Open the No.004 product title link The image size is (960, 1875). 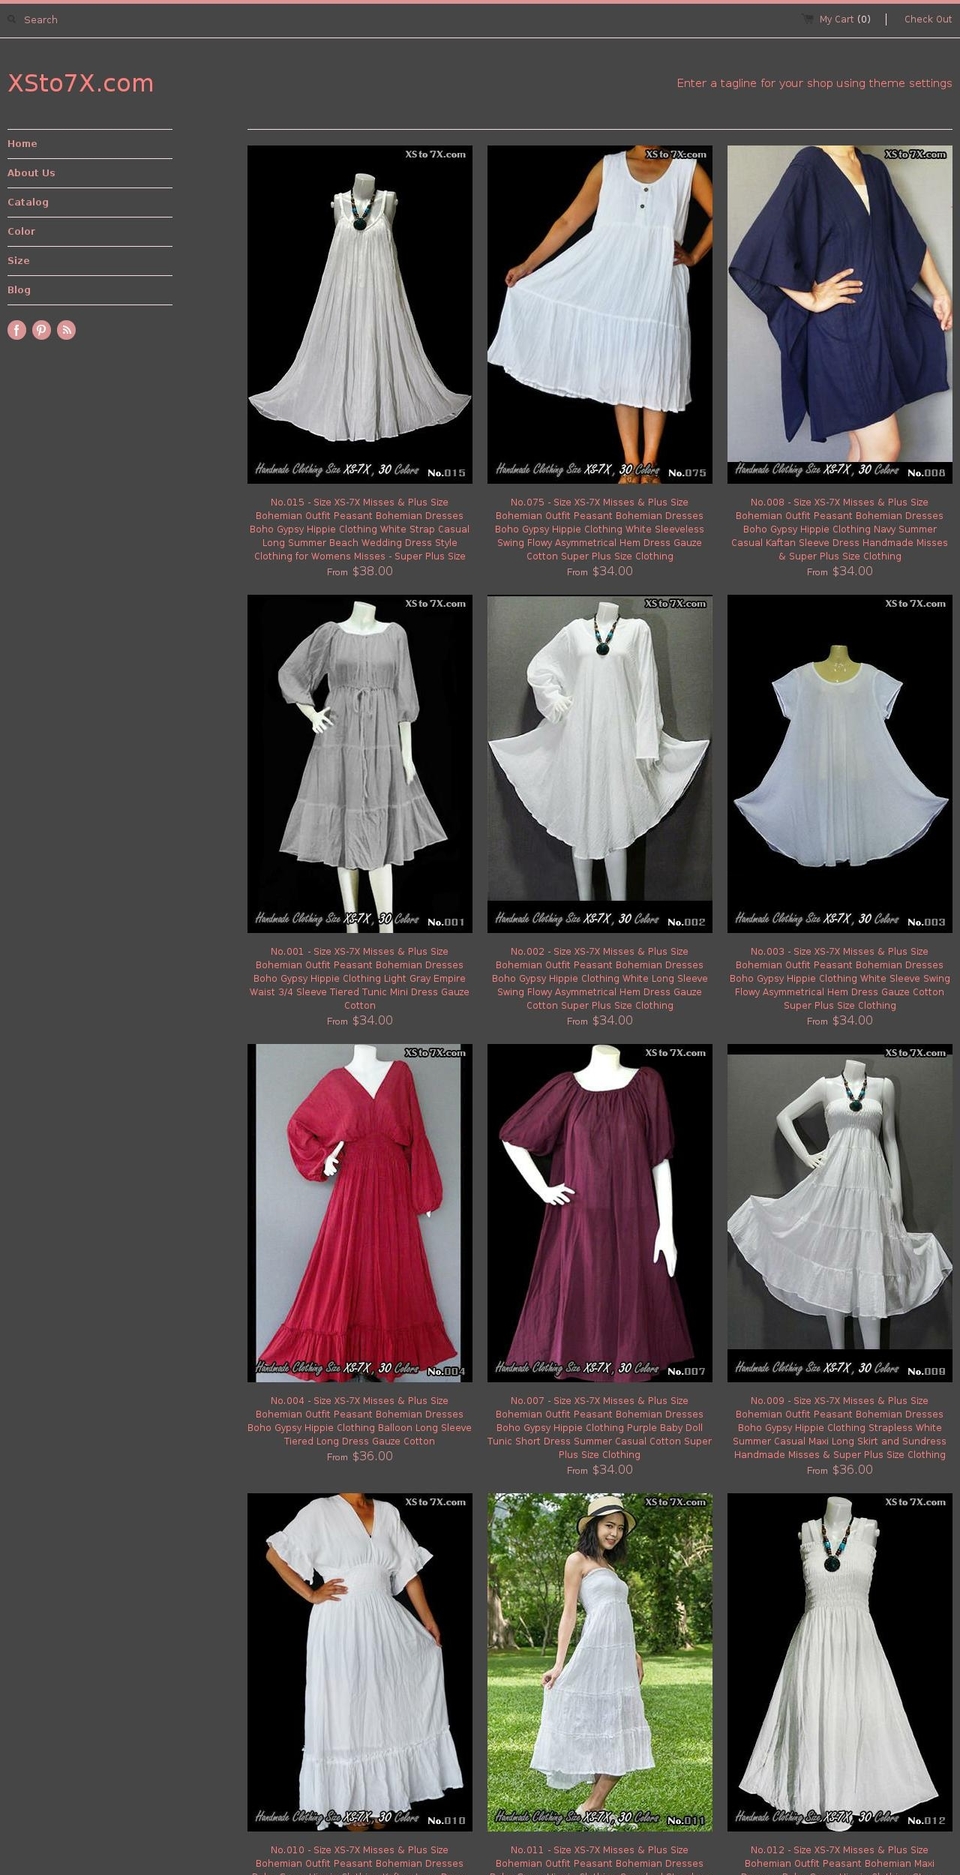tap(360, 1421)
